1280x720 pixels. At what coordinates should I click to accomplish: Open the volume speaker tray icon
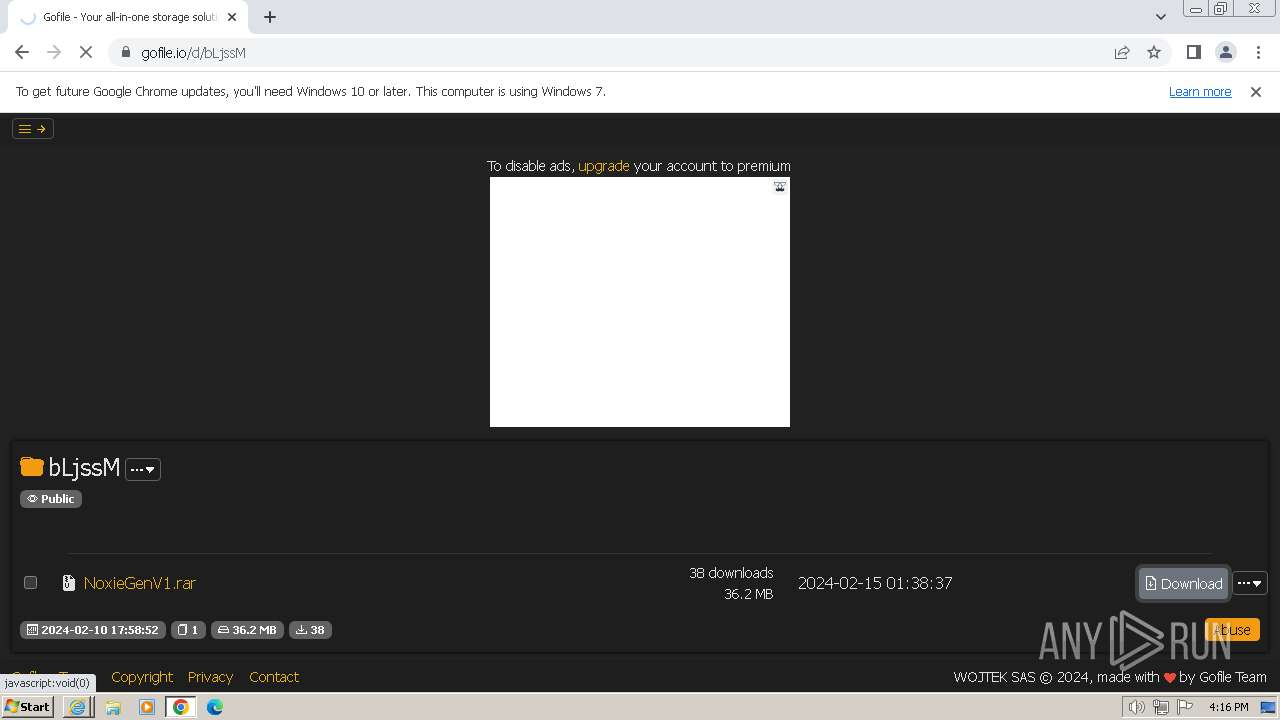[1136, 707]
